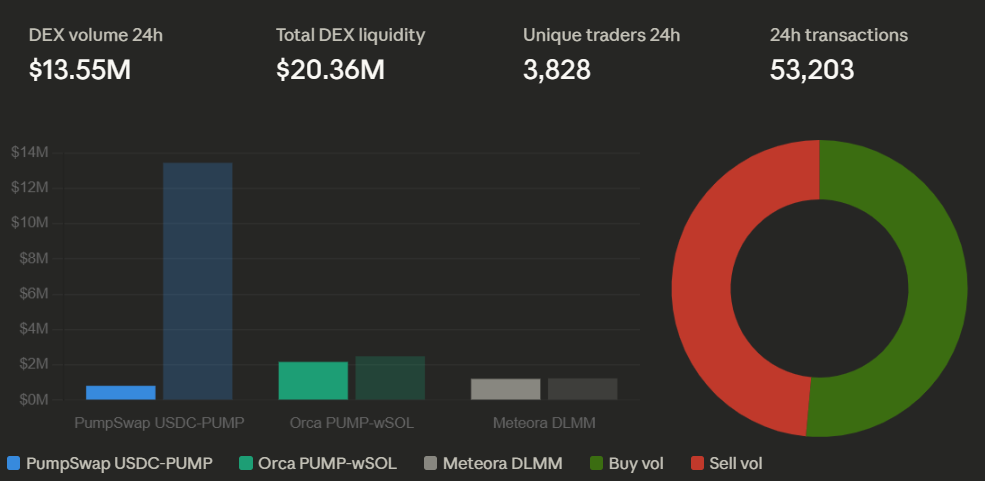985x481 pixels.
Task: Select the light gray Meteora bar
Action: [506, 389]
